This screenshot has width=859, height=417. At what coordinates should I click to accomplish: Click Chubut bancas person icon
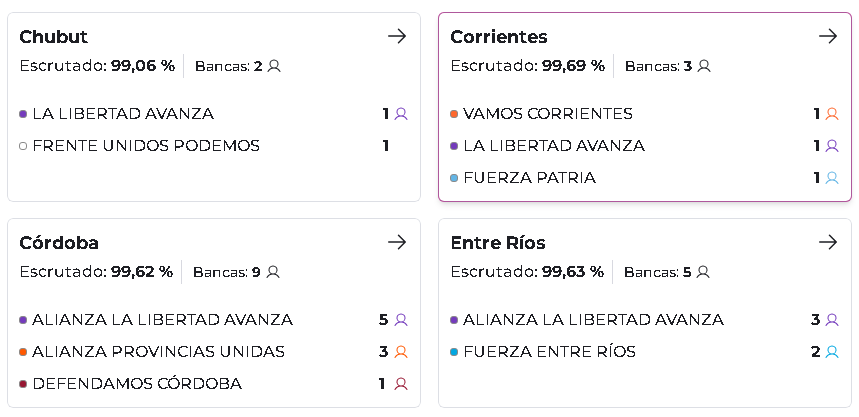[x=274, y=66]
